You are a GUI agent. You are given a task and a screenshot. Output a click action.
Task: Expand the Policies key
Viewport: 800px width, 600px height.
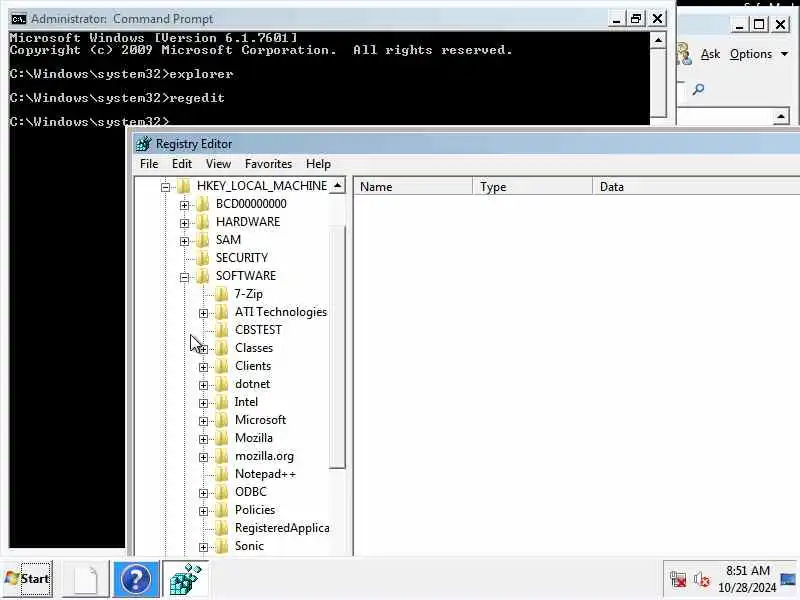[x=203, y=511]
